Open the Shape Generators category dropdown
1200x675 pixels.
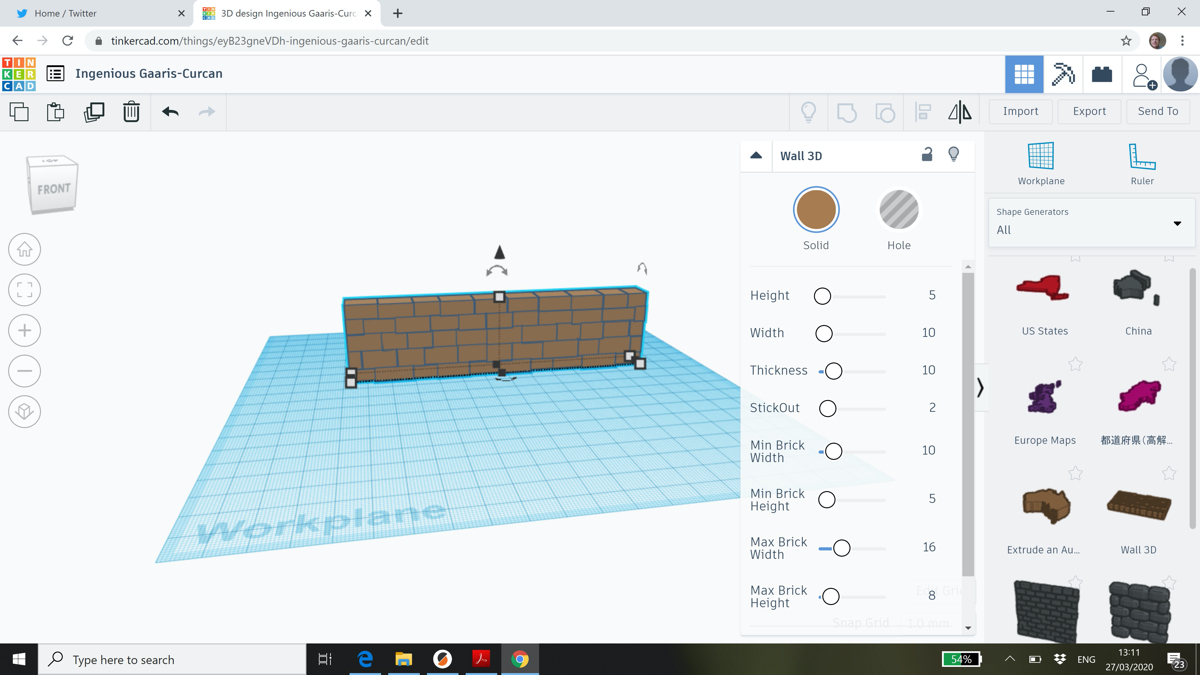tap(1176, 221)
